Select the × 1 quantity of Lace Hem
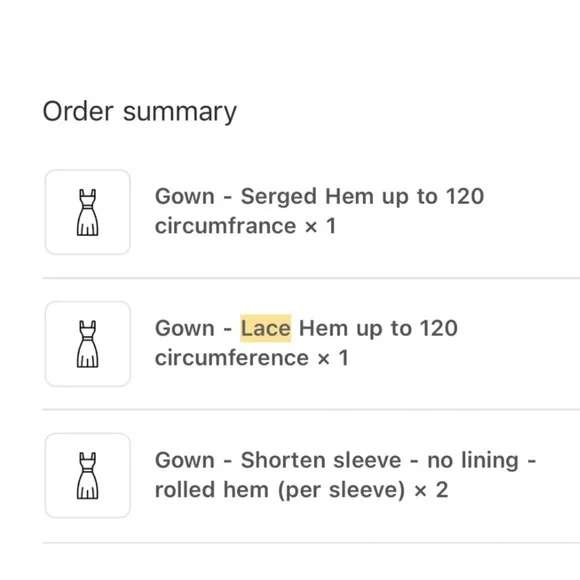The width and height of the screenshot is (580, 580). [x=333, y=358]
